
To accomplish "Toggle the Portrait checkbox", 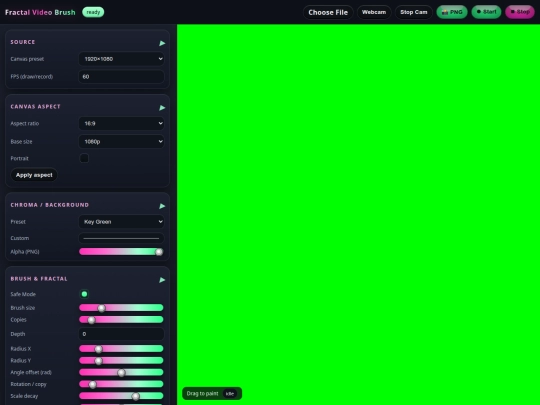I will [x=84, y=158].
